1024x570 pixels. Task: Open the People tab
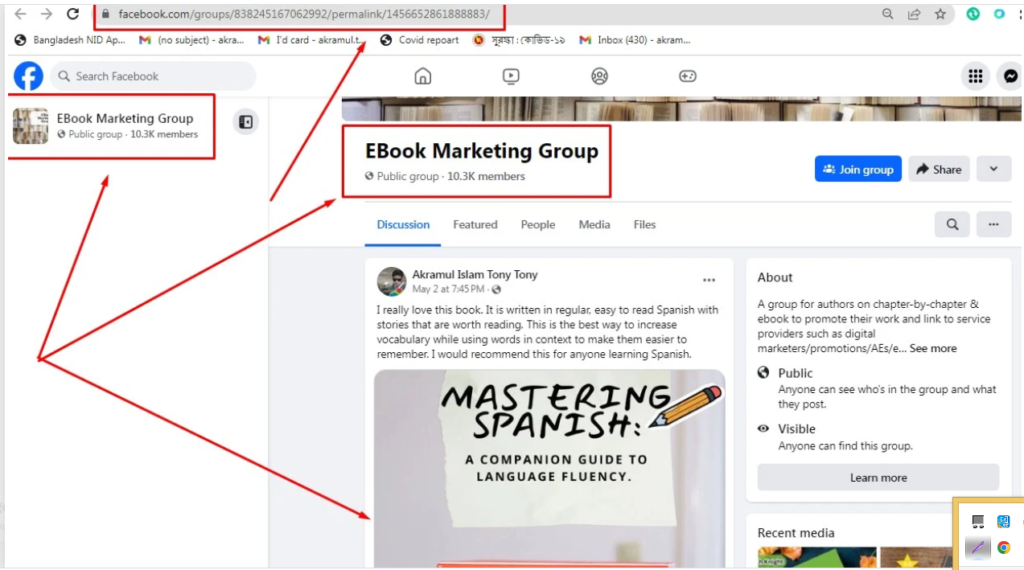537,225
